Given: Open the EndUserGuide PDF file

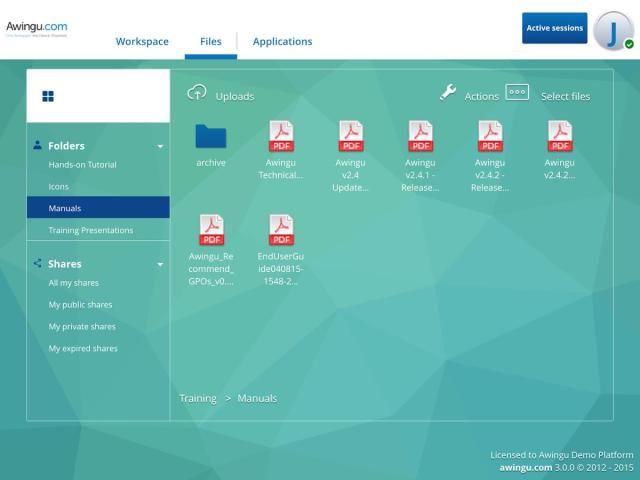Looking at the screenshot, I should [x=281, y=230].
